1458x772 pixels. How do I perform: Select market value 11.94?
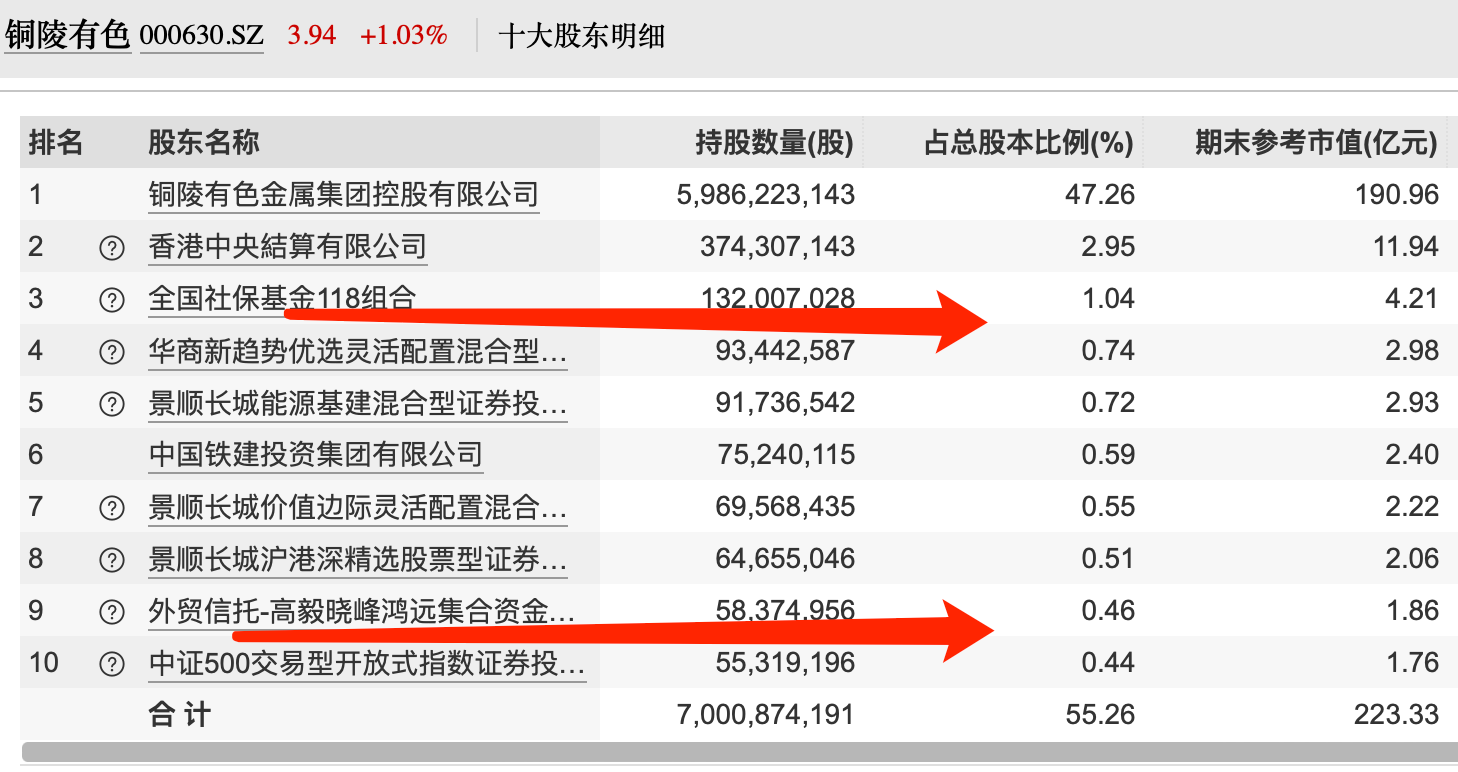click(1406, 246)
